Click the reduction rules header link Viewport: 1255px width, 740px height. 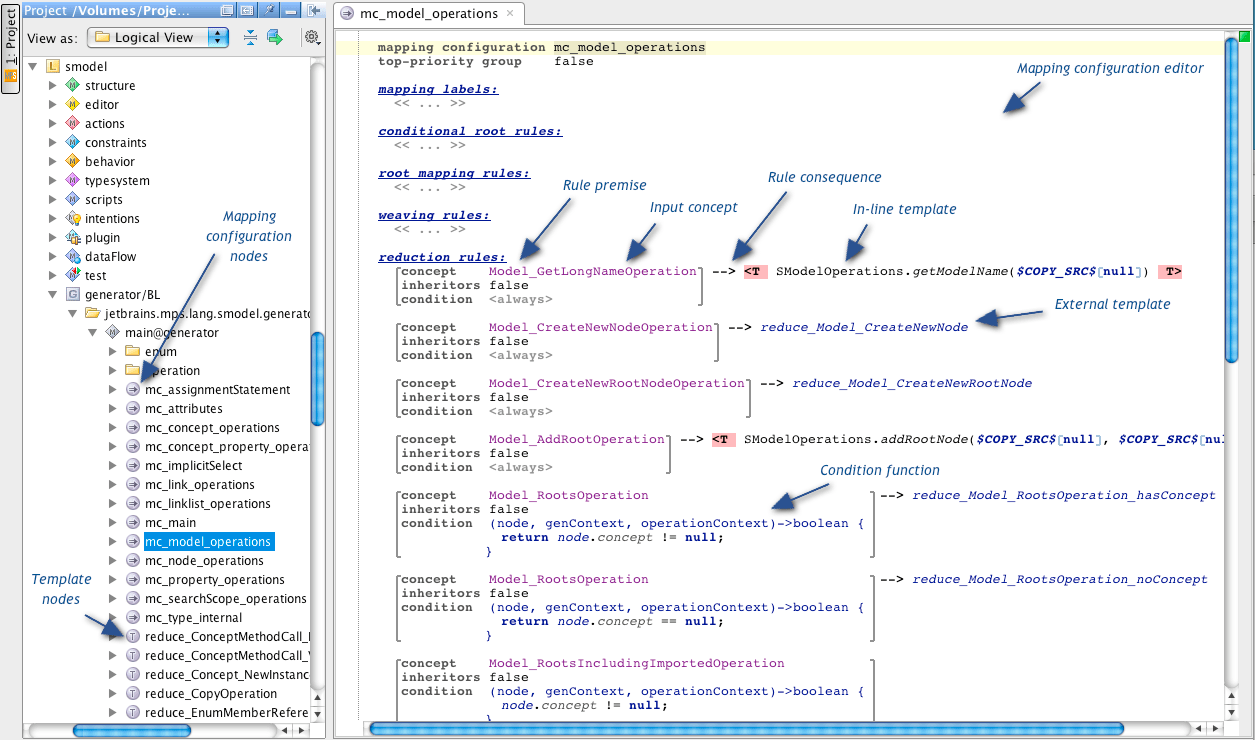(x=440, y=256)
